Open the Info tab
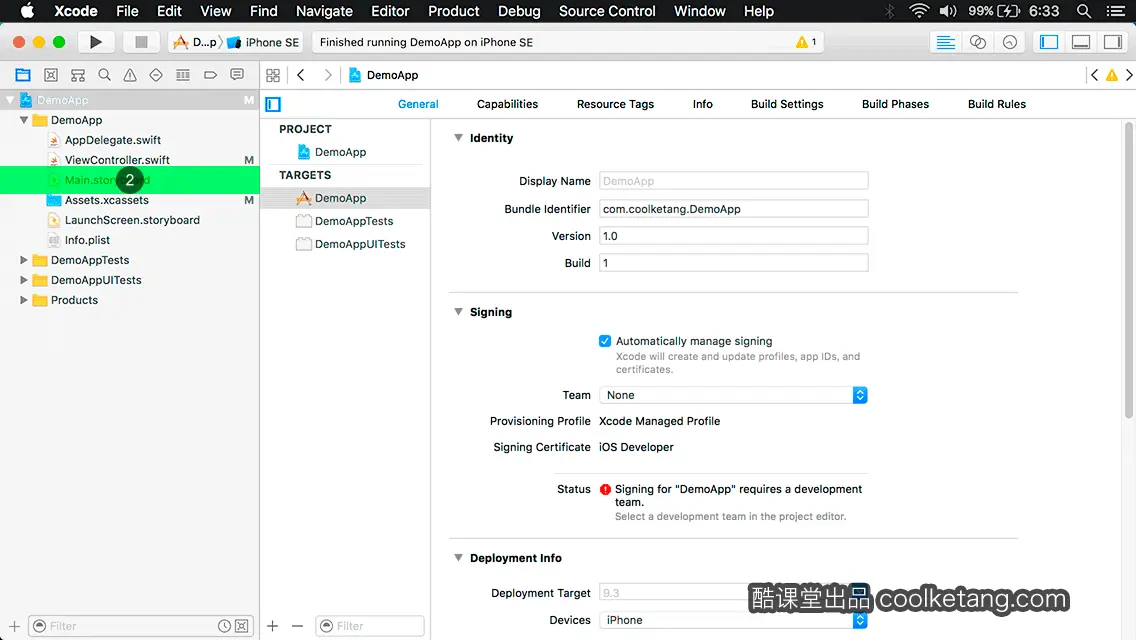The width and height of the screenshot is (1136, 640). [x=702, y=104]
